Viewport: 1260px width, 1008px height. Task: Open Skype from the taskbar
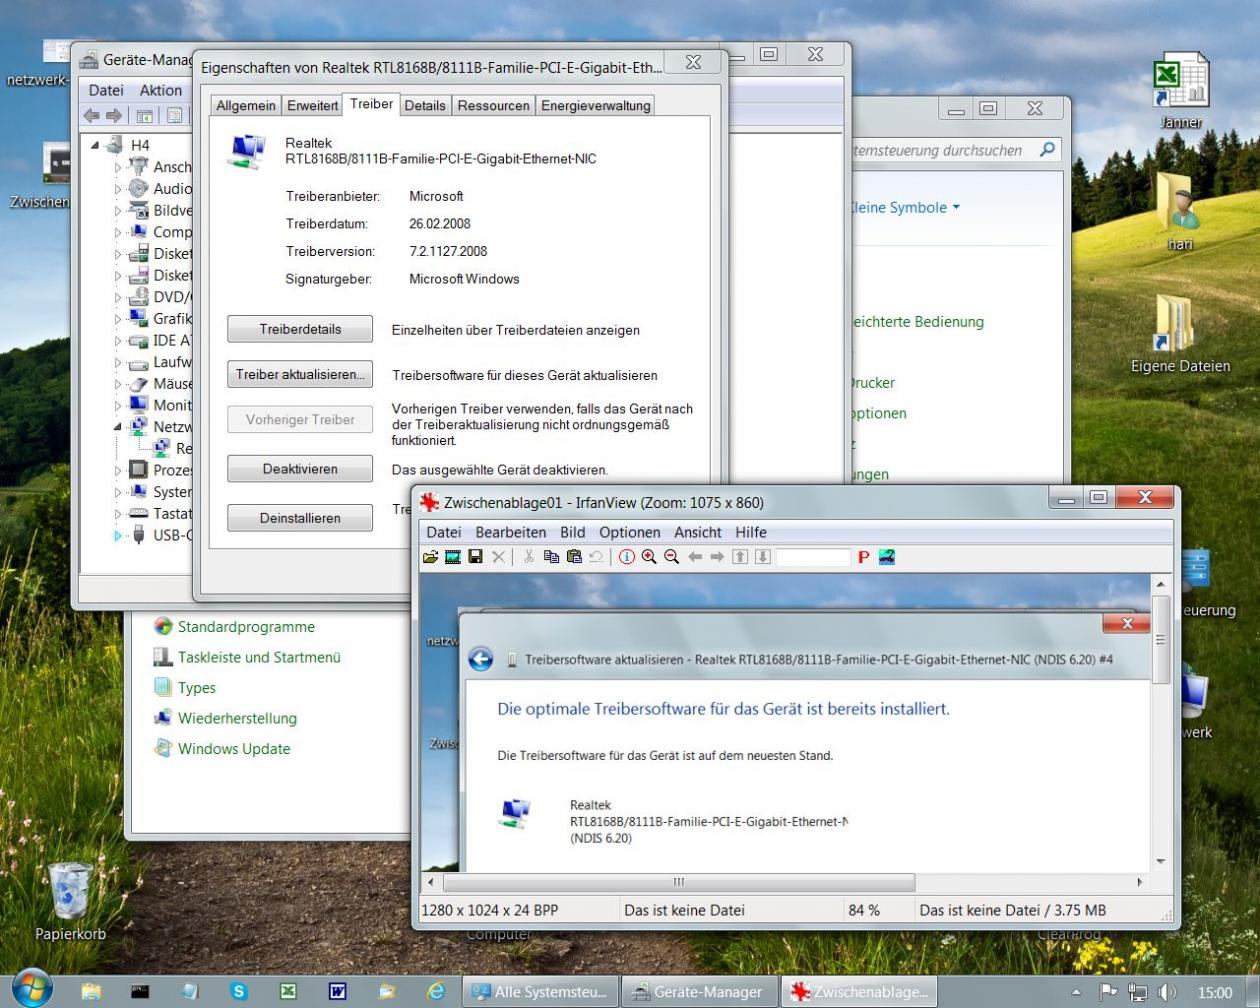point(239,991)
